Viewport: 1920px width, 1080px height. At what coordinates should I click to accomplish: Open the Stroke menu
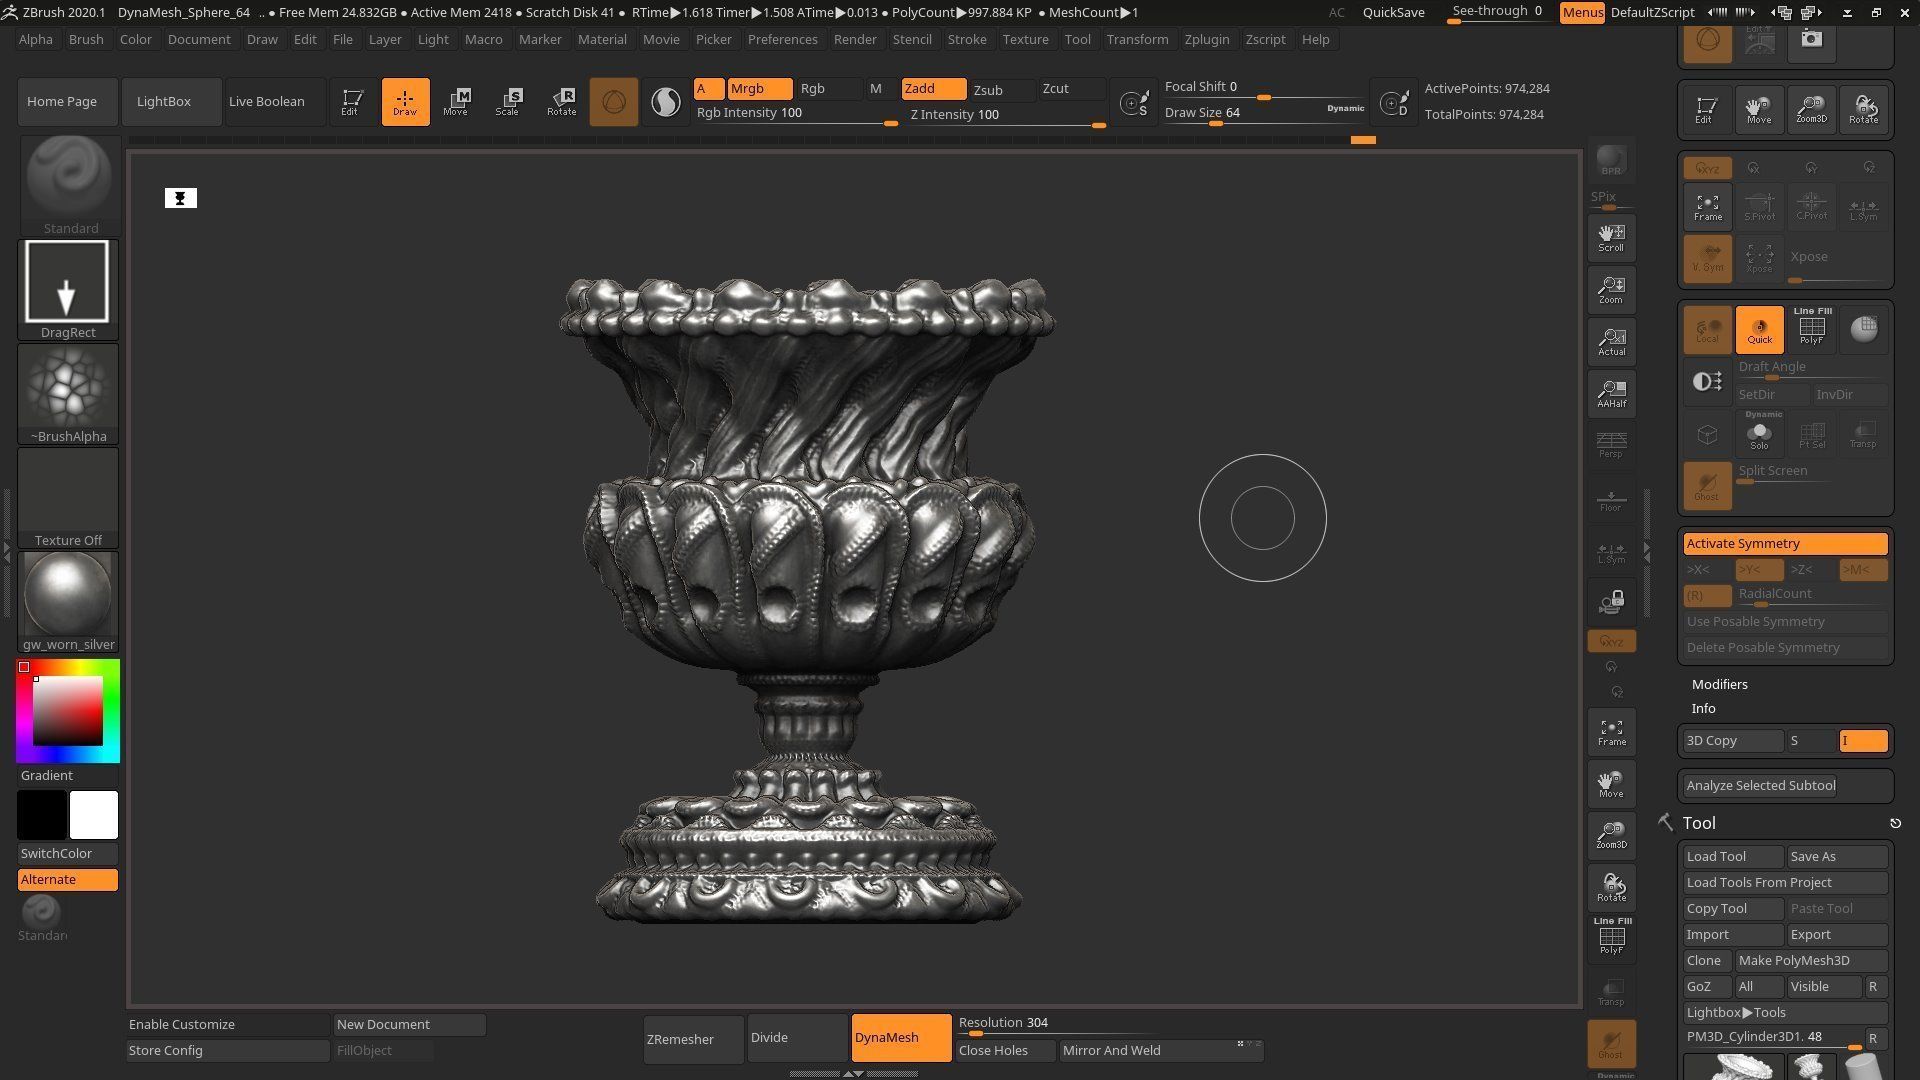coord(966,39)
